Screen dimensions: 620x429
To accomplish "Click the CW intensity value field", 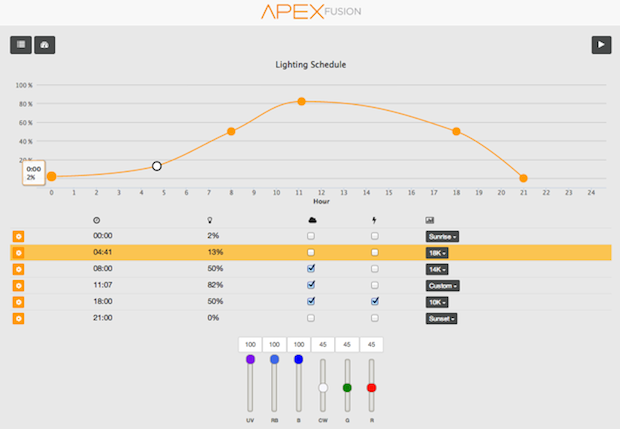I will [323, 344].
